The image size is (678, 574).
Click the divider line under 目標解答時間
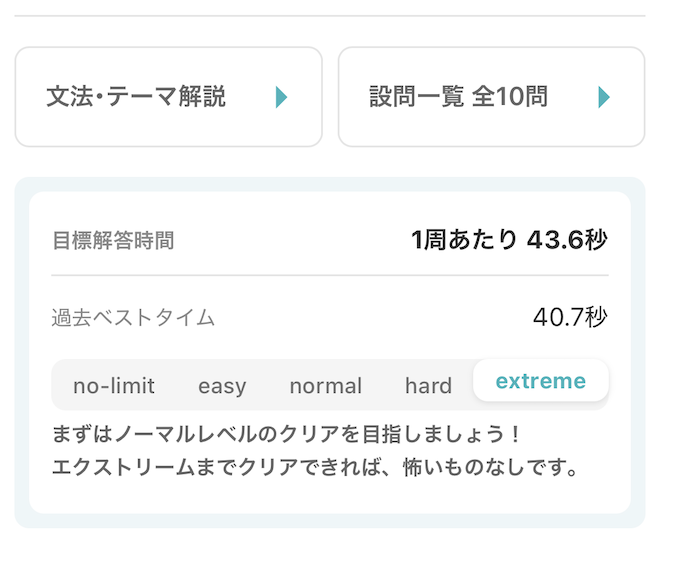[x=330, y=275]
